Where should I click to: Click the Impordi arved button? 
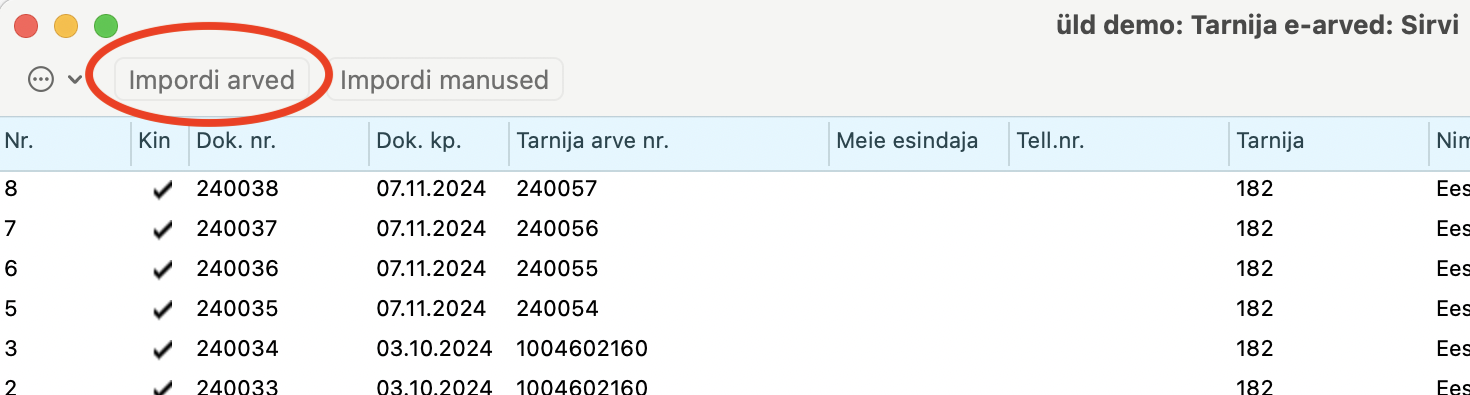(212, 80)
